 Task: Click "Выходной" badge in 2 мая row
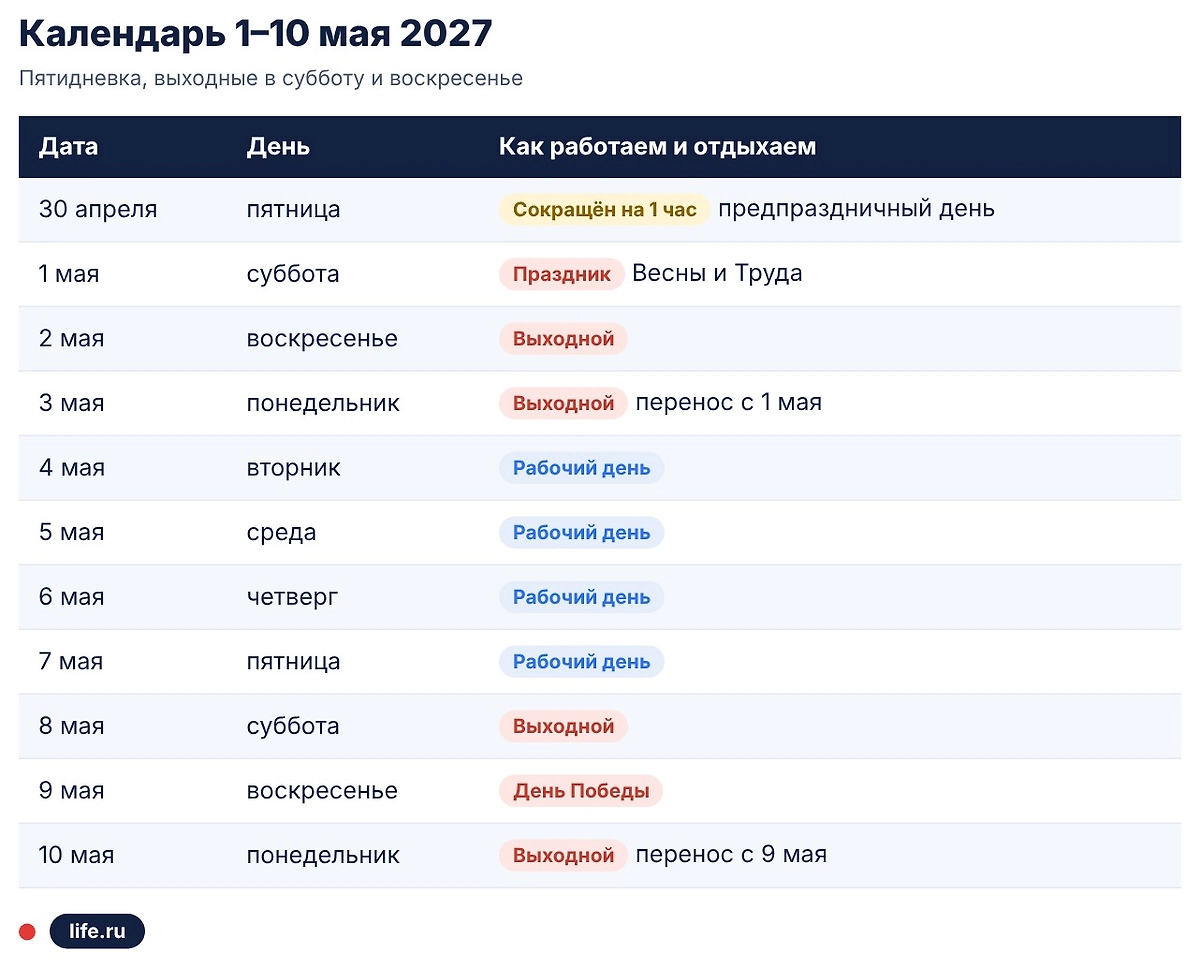pos(563,339)
